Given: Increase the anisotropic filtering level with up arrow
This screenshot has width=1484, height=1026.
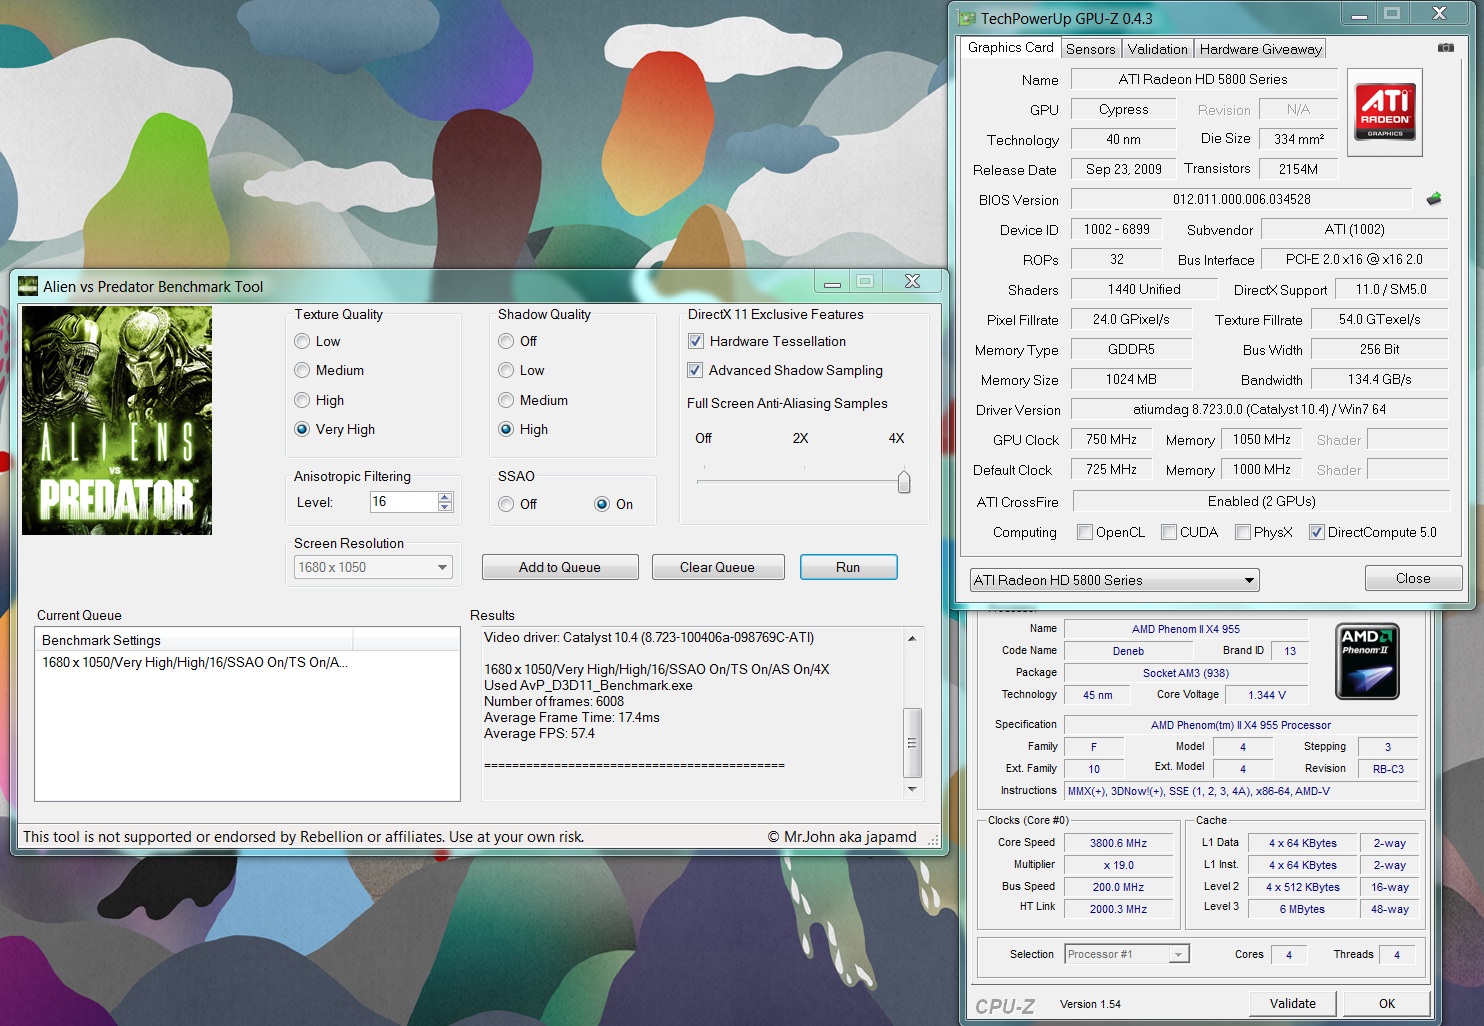Looking at the screenshot, I should click(x=445, y=496).
